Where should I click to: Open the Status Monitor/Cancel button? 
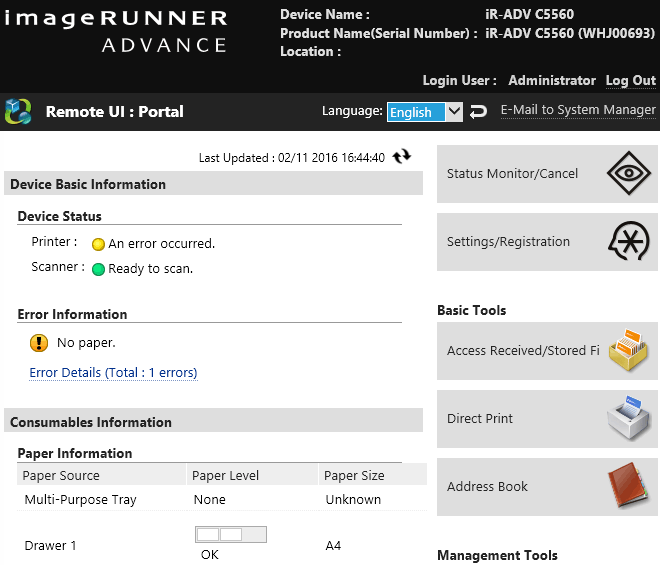pyautogui.click(x=547, y=174)
